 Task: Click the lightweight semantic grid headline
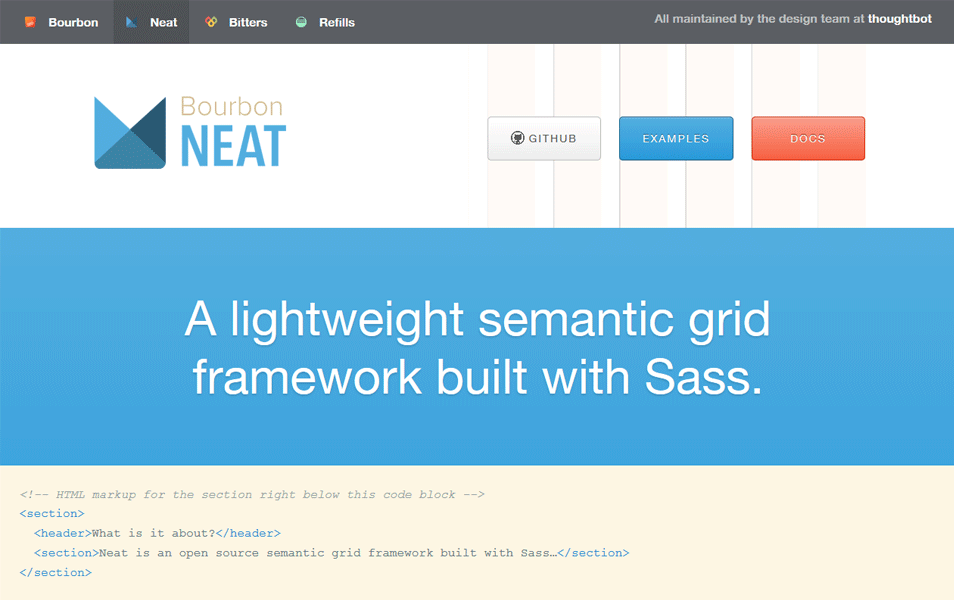(x=477, y=348)
